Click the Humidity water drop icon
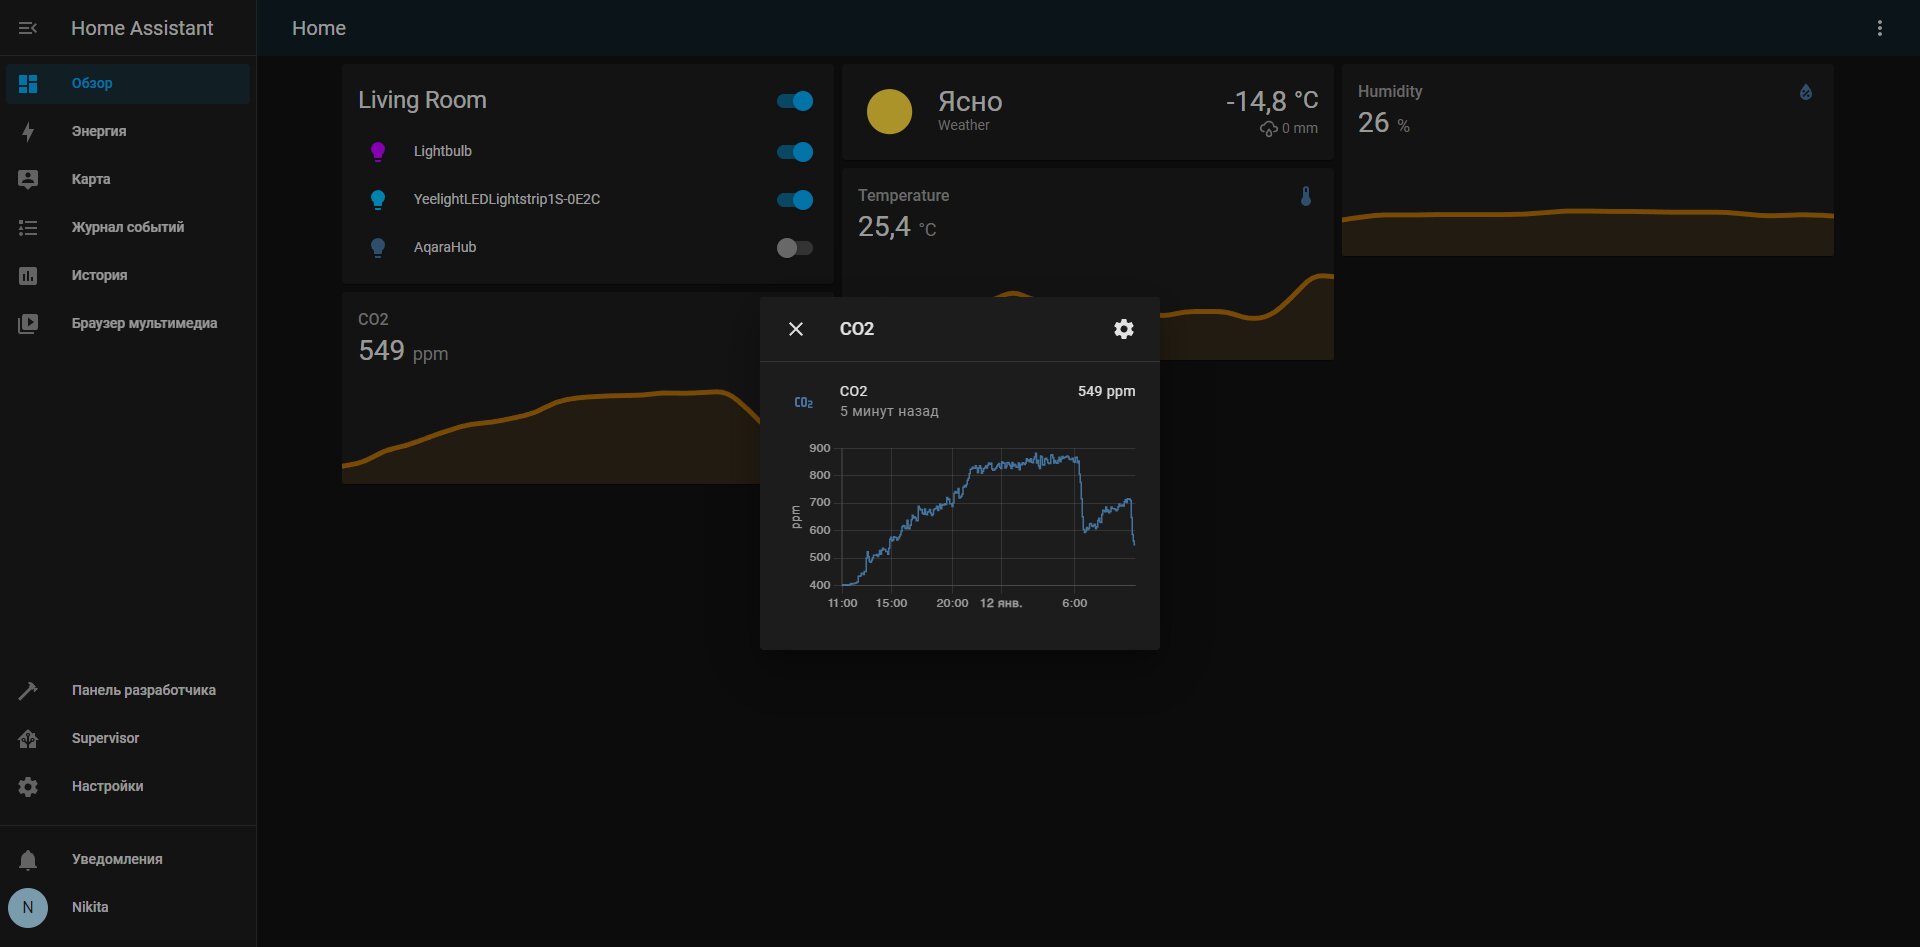The image size is (1920, 947). [x=1806, y=92]
